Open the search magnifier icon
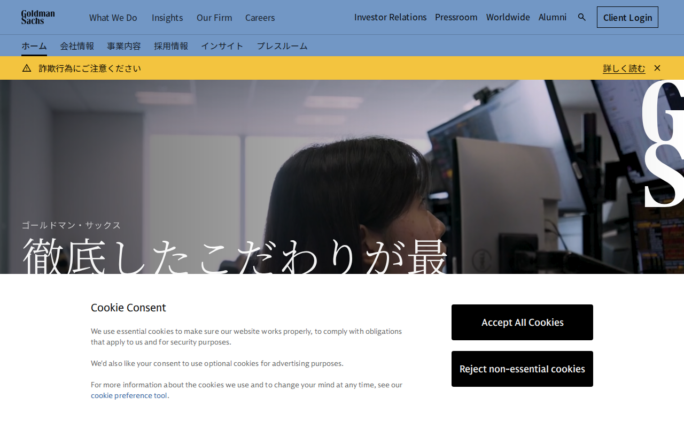The width and height of the screenshot is (684, 428). (582, 17)
